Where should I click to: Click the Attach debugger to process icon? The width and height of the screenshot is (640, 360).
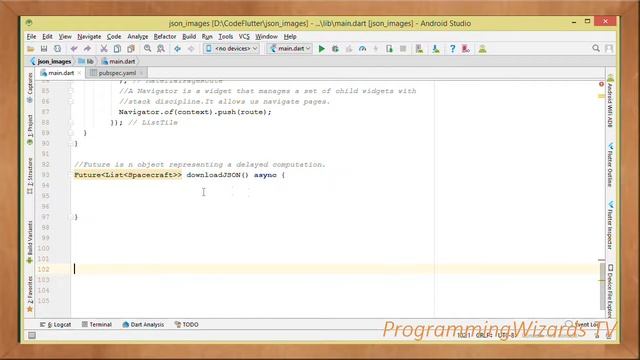[x=389, y=49]
